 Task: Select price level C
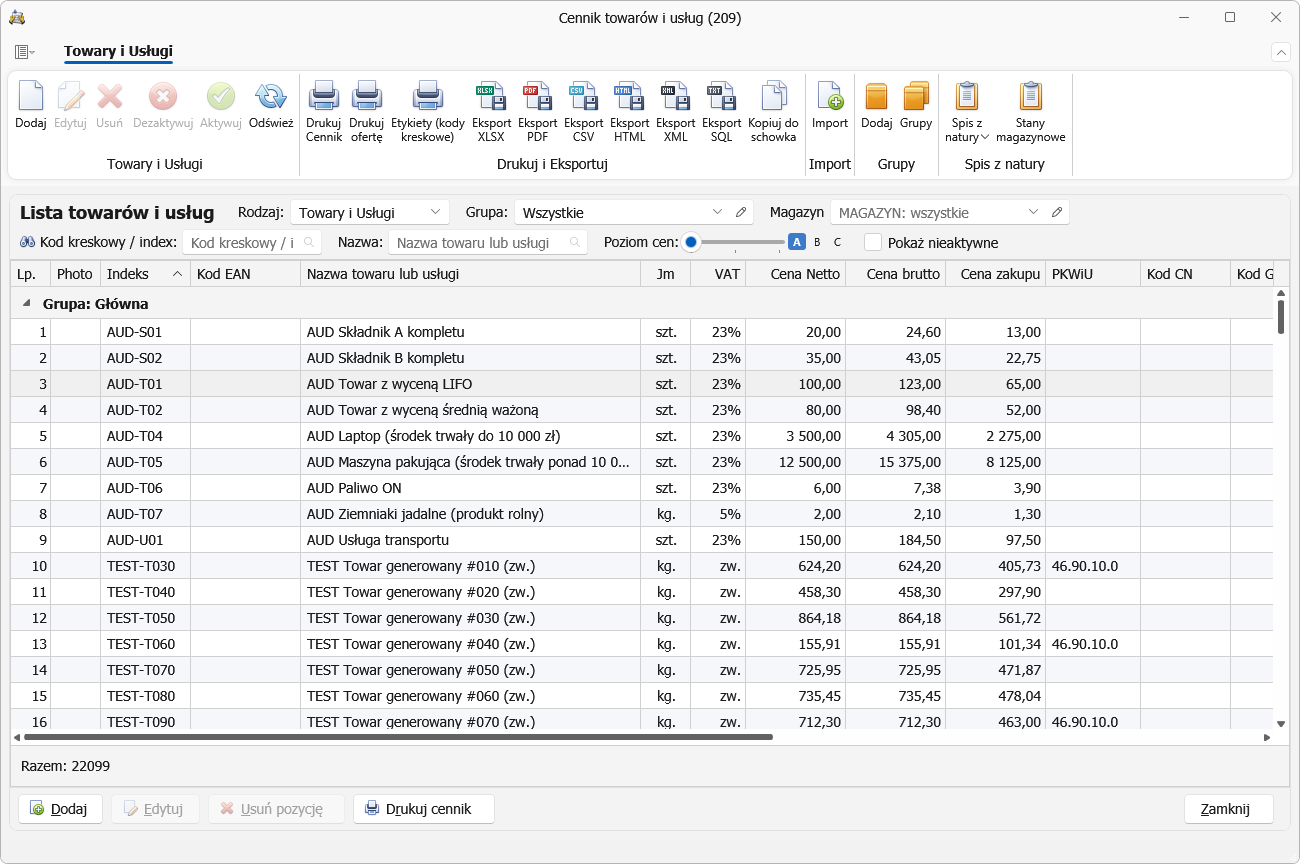[x=838, y=242]
